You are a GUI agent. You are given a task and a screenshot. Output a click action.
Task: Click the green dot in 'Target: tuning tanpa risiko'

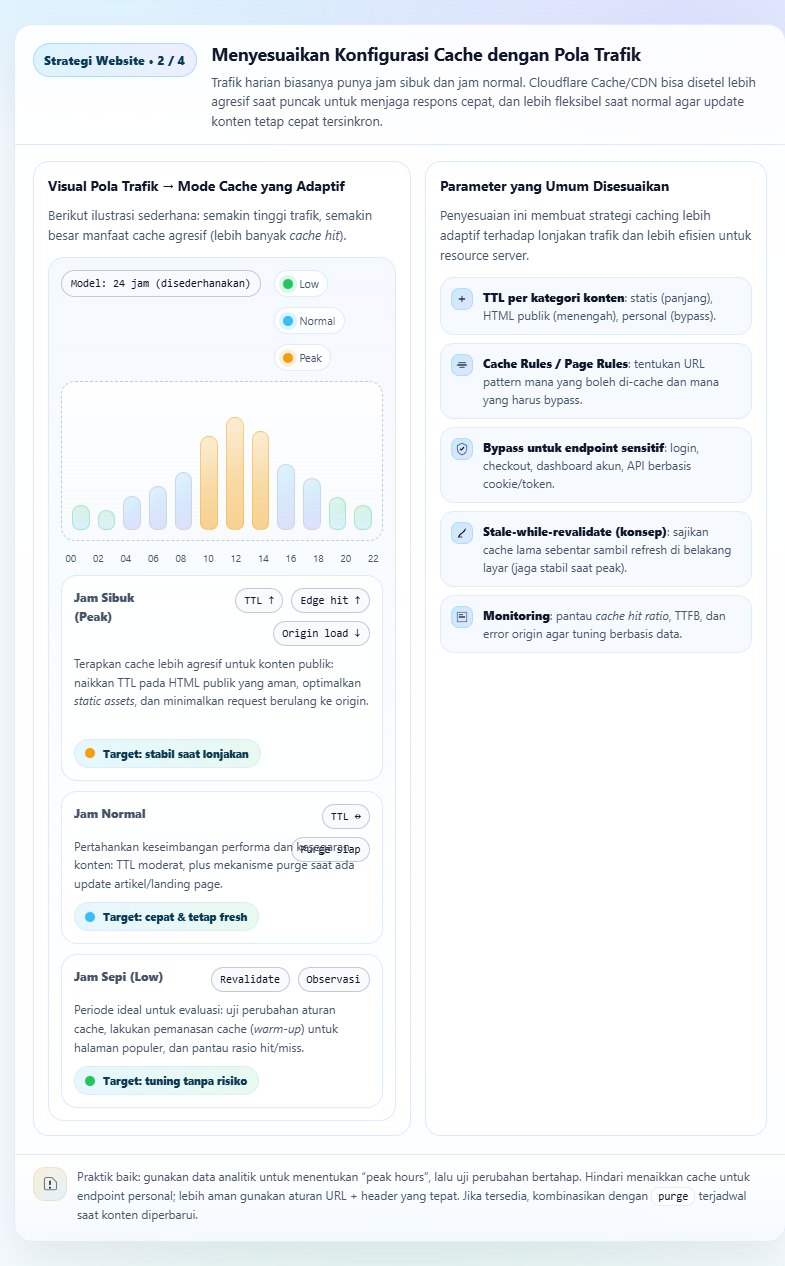pyautogui.click(x=90, y=1081)
